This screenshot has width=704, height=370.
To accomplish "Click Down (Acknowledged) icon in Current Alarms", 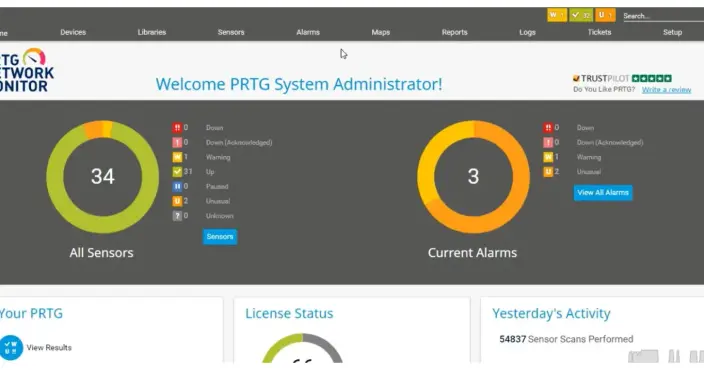I will coord(548,142).
